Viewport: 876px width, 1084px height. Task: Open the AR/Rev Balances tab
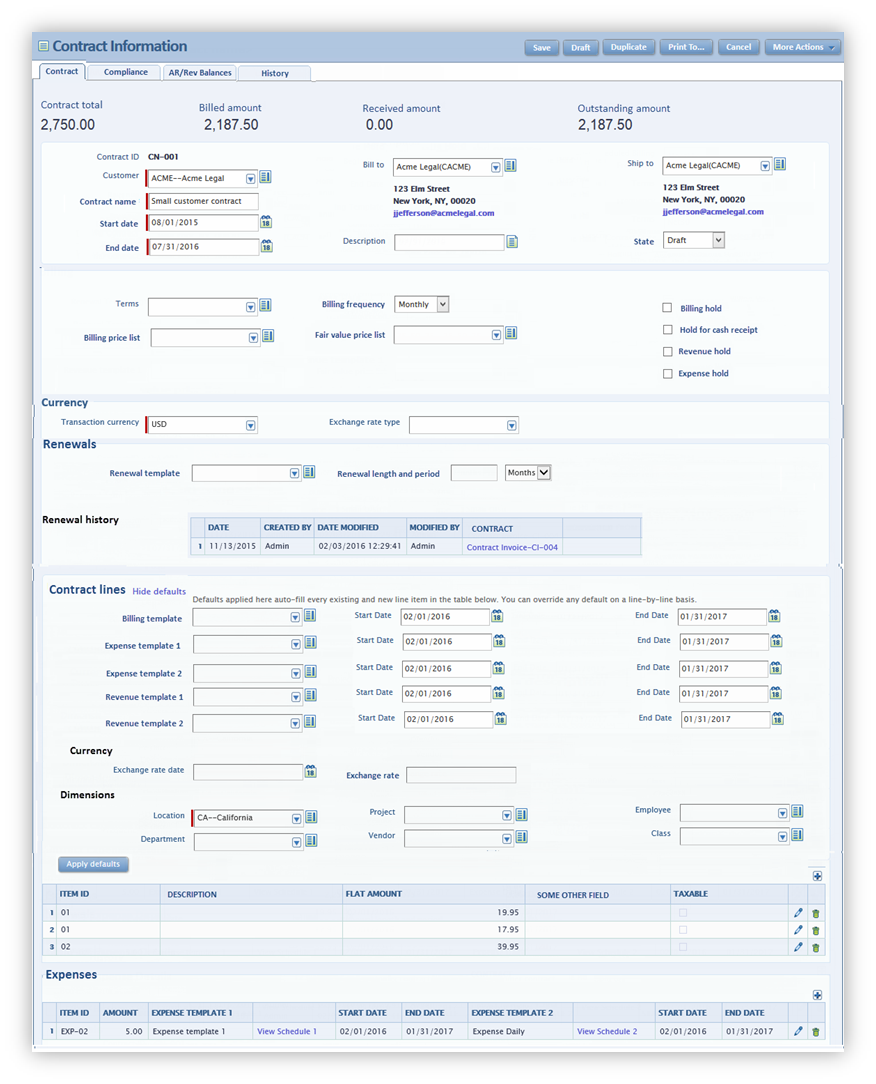(201, 72)
